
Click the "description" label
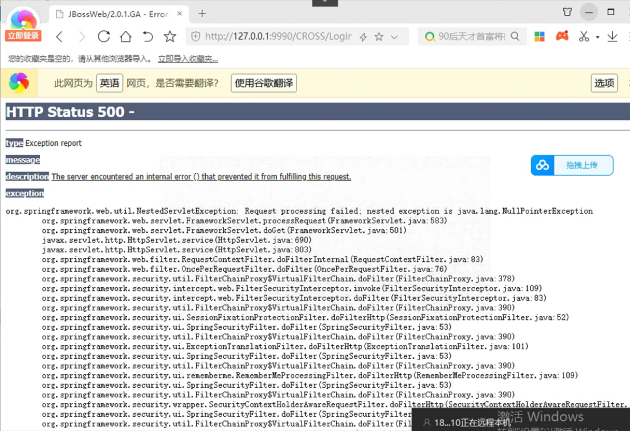tap(27, 176)
